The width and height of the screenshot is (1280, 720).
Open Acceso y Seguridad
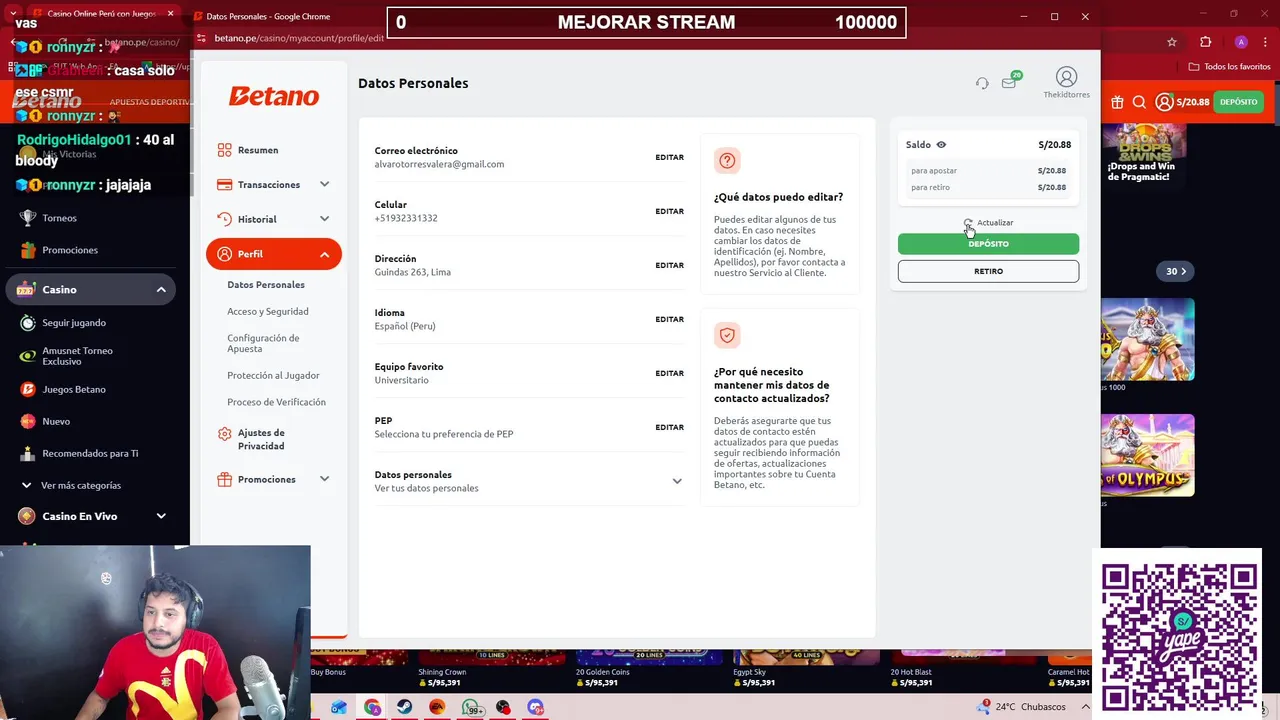(267, 311)
